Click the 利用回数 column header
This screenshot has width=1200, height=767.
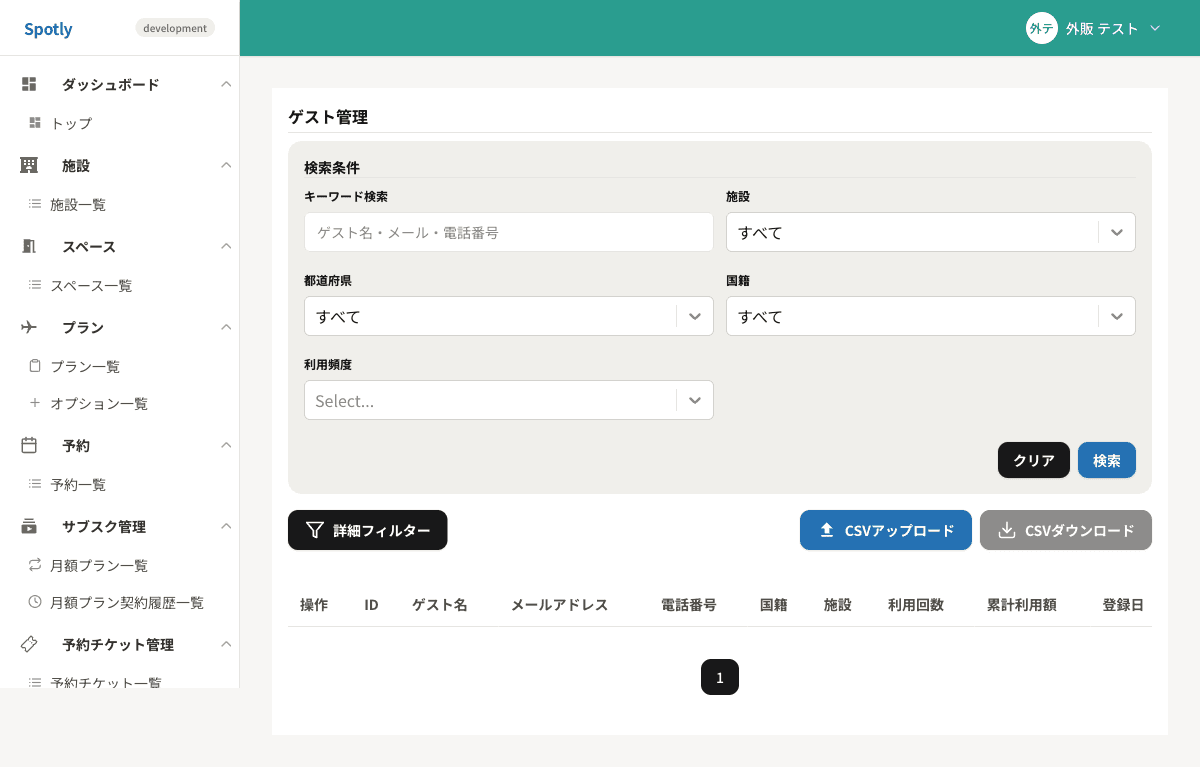coord(916,604)
